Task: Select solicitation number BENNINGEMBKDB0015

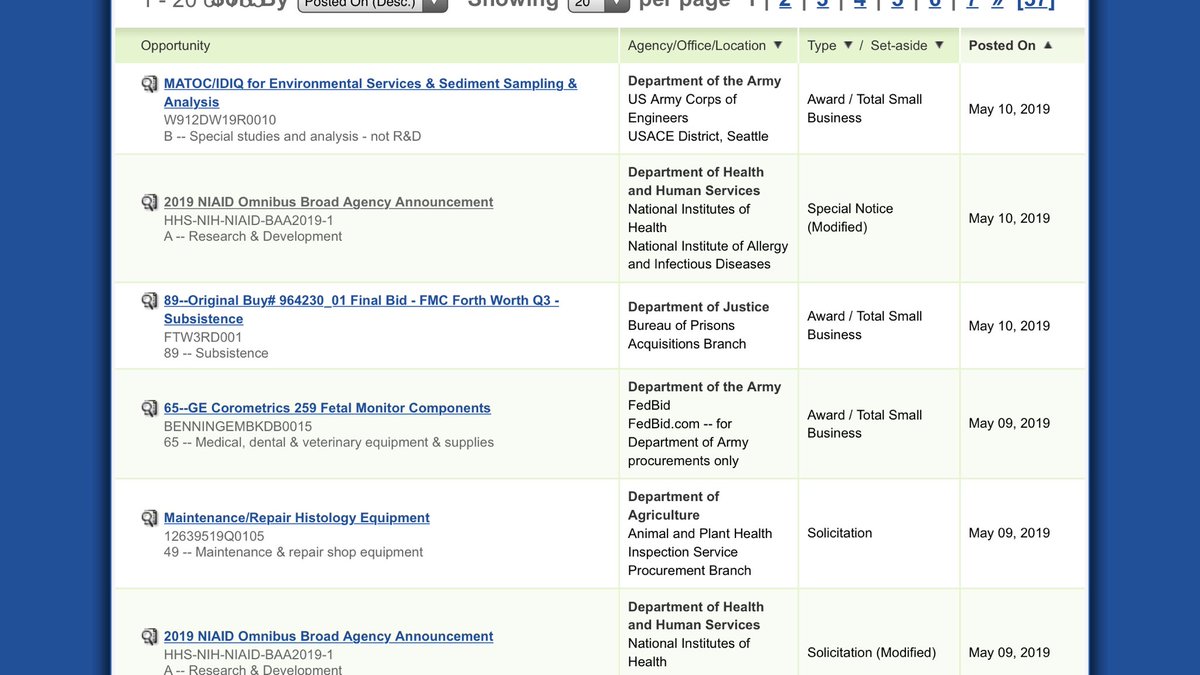Action: tap(238, 426)
